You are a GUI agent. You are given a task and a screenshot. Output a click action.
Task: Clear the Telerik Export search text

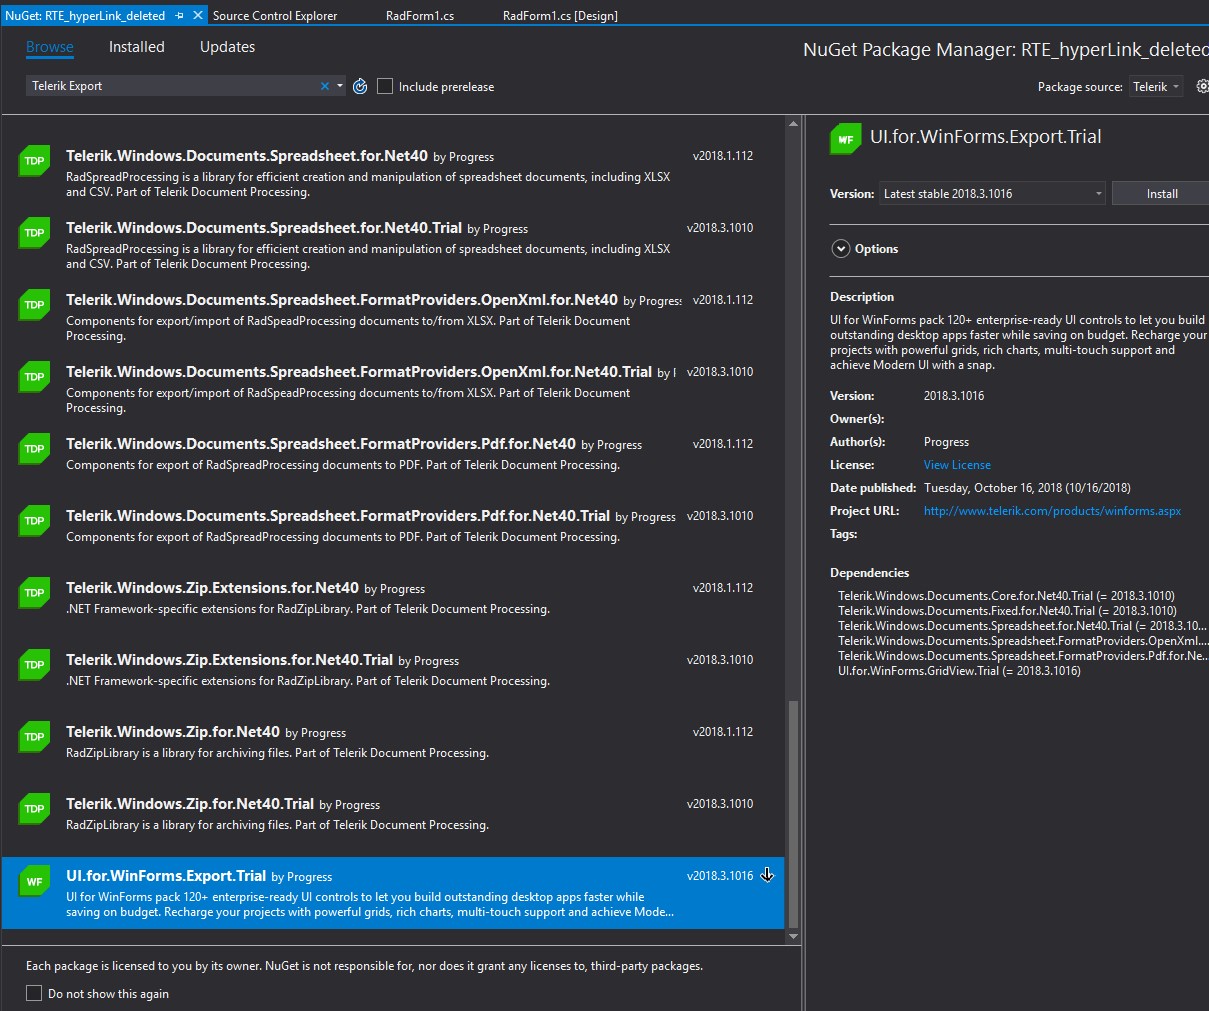pyautogui.click(x=325, y=86)
